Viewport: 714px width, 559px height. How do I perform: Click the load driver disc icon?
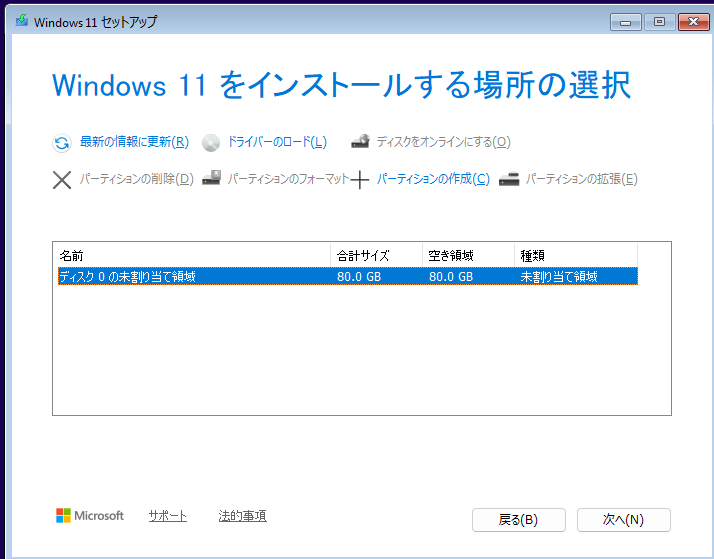tap(211, 143)
